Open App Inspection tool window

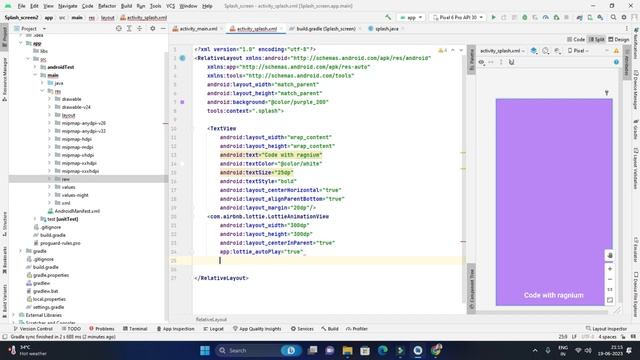[176, 329]
